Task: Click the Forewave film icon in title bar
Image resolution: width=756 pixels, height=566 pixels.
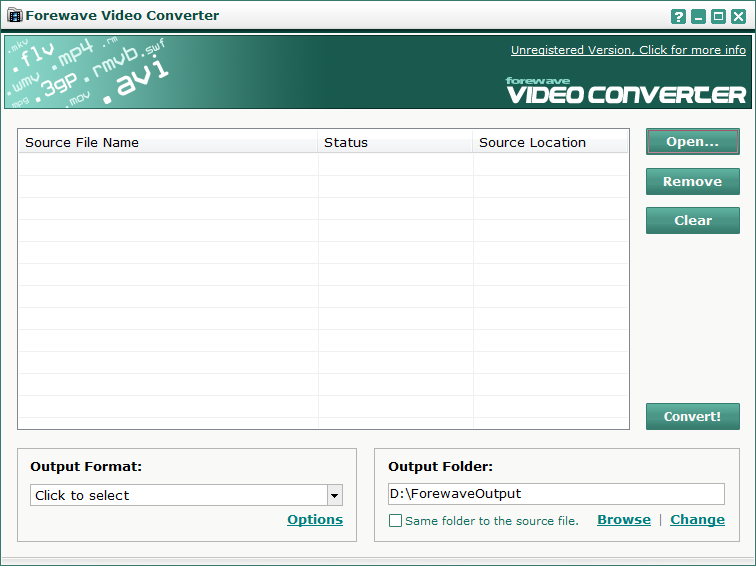Action: tap(15, 16)
